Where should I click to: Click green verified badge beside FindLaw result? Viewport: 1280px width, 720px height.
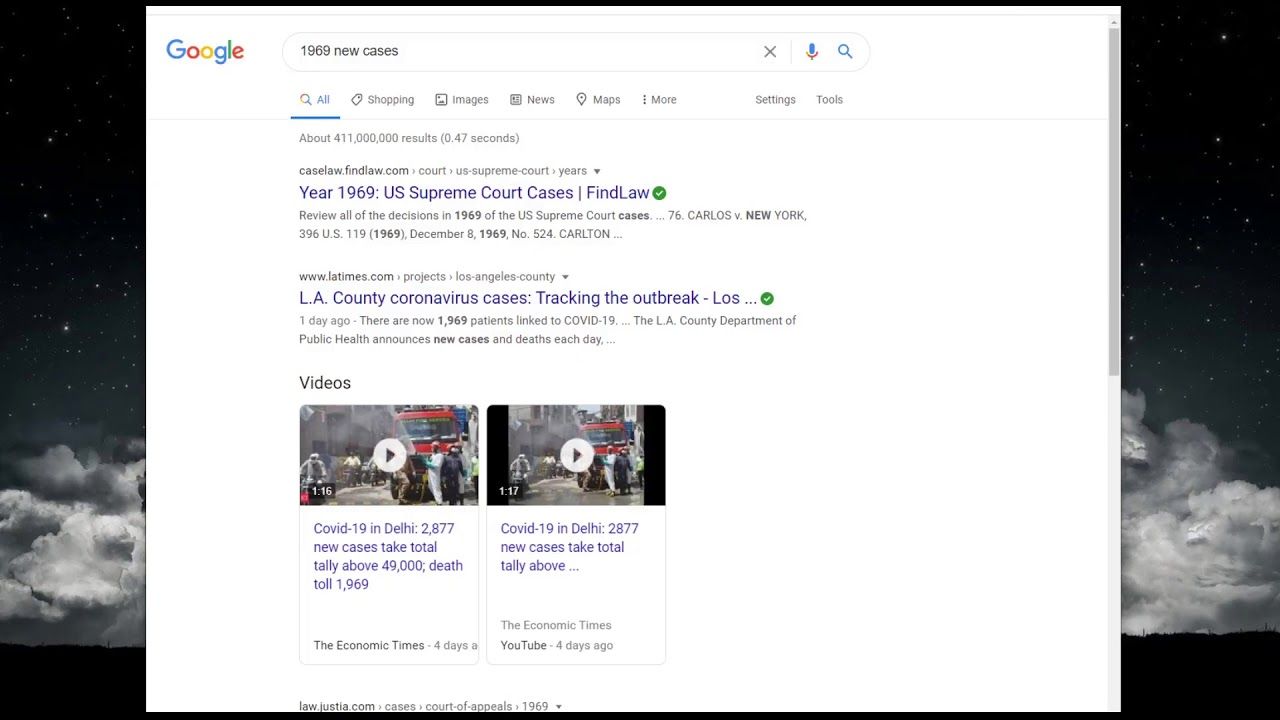(x=659, y=193)
